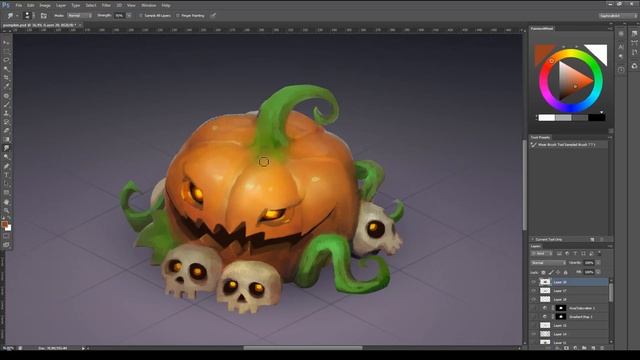This screenshot has width=640, height=360.
Task: Enable Sample All Layers checkbox
Action: pos(141,16)
